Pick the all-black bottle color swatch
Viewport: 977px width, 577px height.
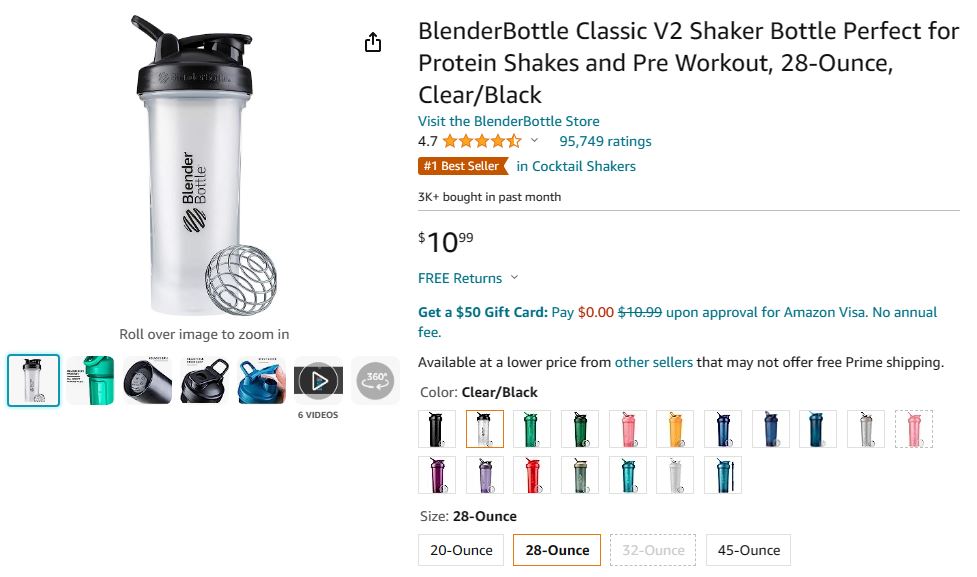click(437, 429)
